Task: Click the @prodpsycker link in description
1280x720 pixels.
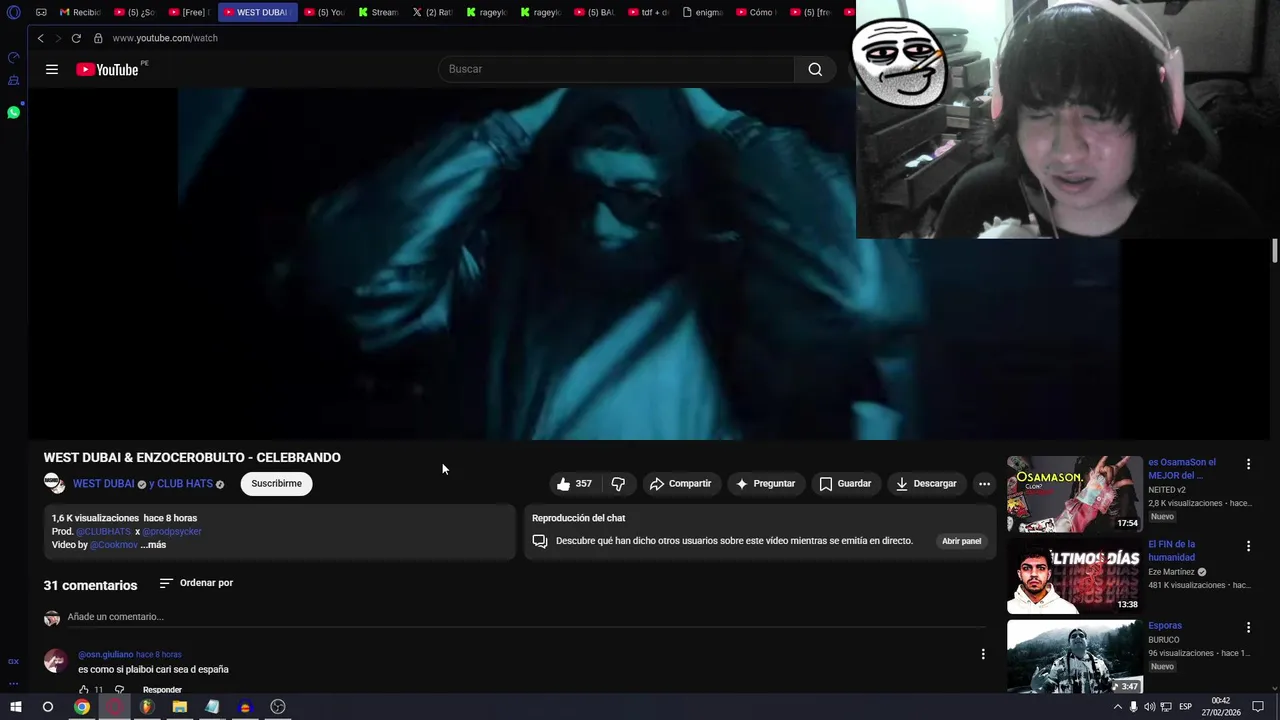Action: click(x=172, y=532)
